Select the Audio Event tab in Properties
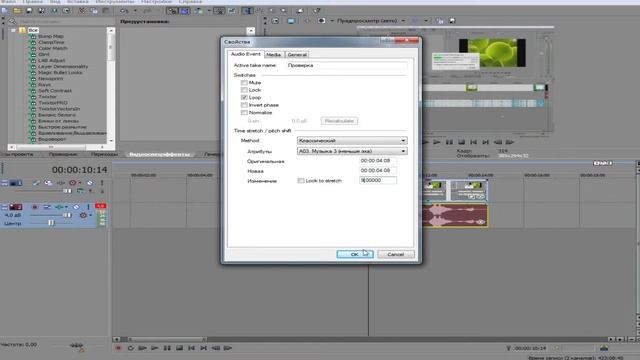 coord(245,54)
